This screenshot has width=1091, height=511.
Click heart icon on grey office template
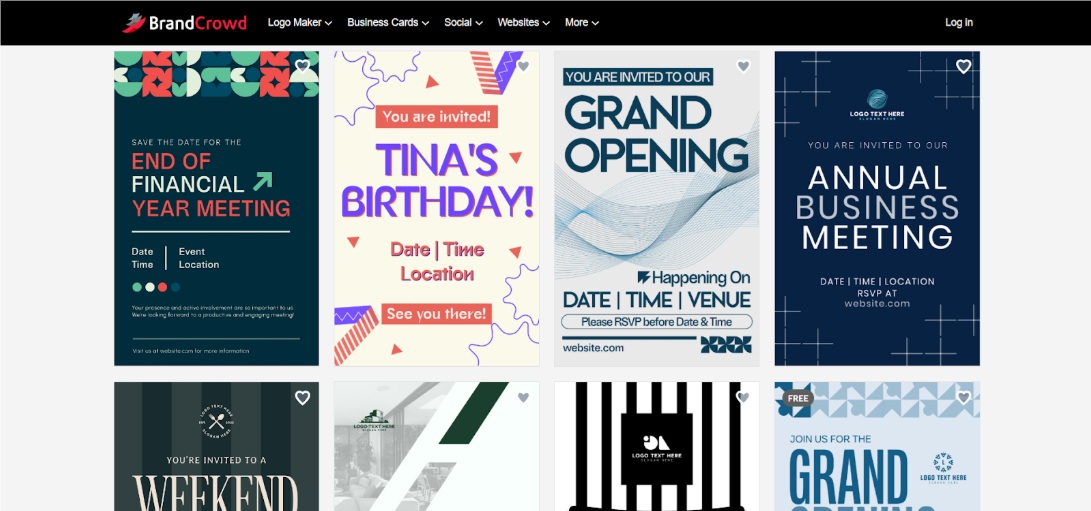click(523, 398)
